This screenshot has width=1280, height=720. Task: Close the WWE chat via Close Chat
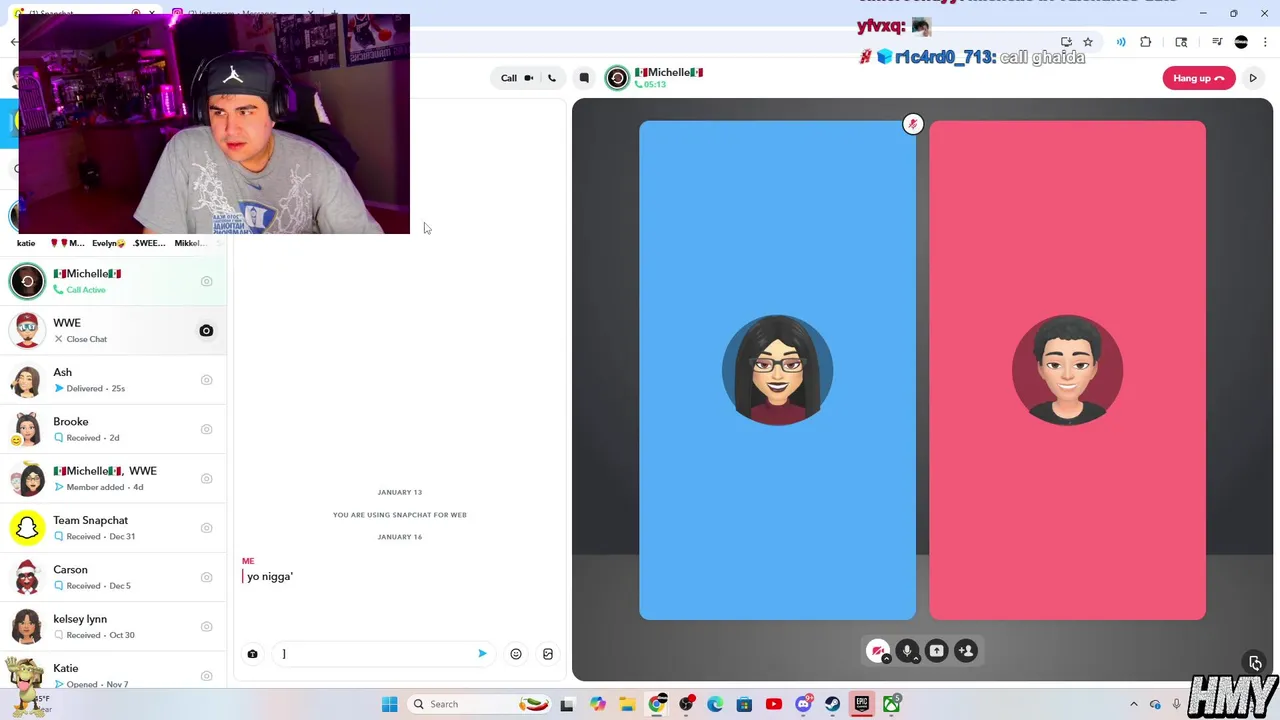coord(80,339)
